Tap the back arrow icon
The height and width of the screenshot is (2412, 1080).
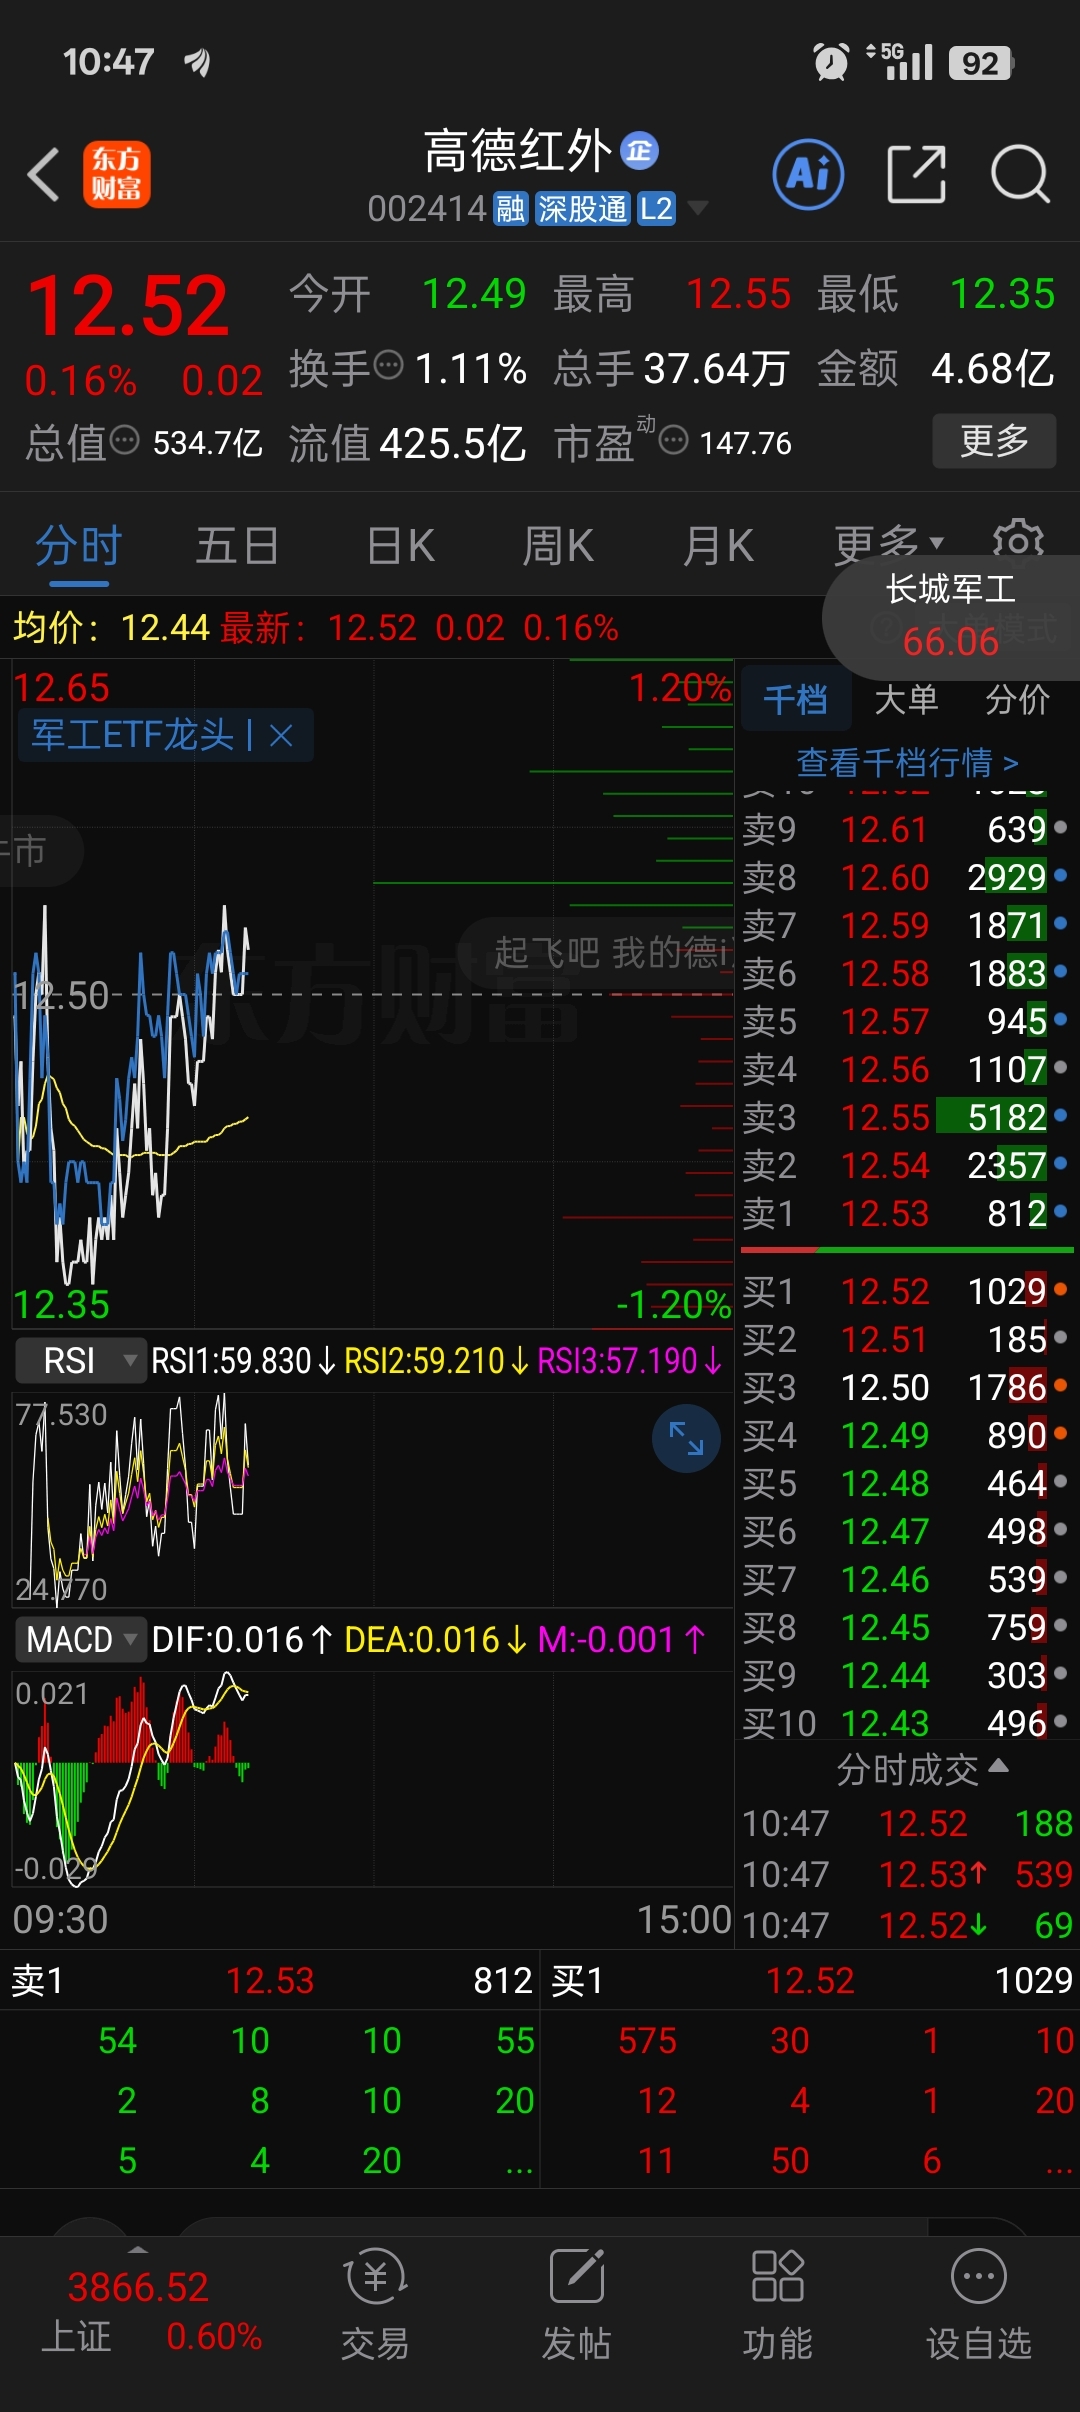click(43, 174)
